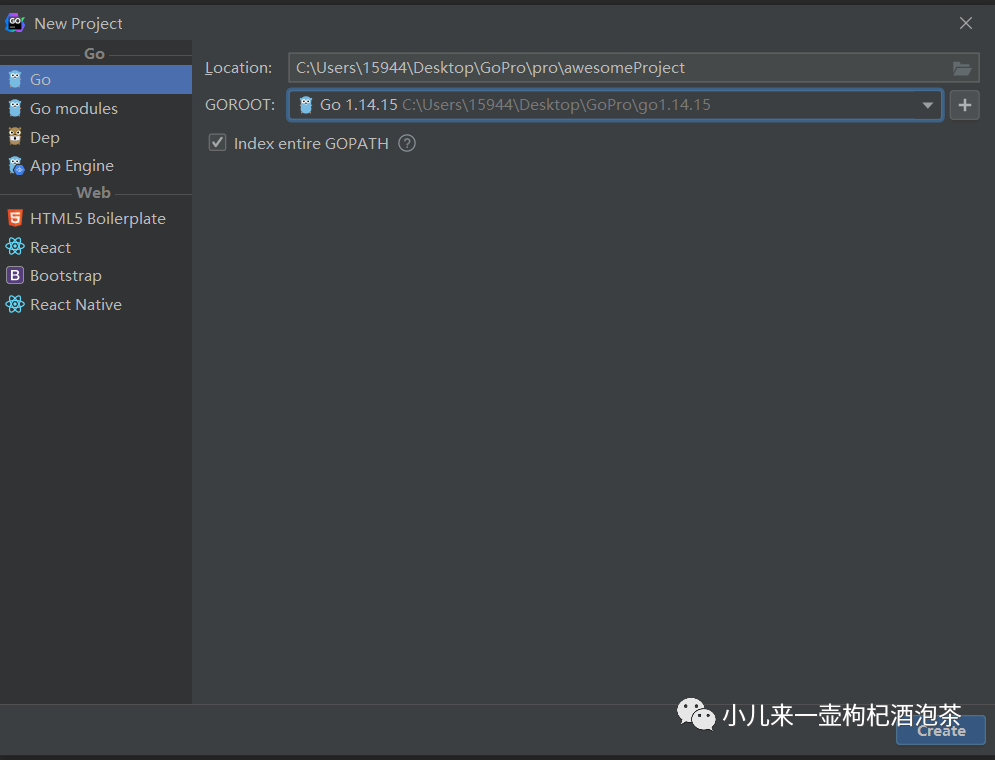Click the React Native atom icon
Viewport: 995px width, 760px height.
15,305
